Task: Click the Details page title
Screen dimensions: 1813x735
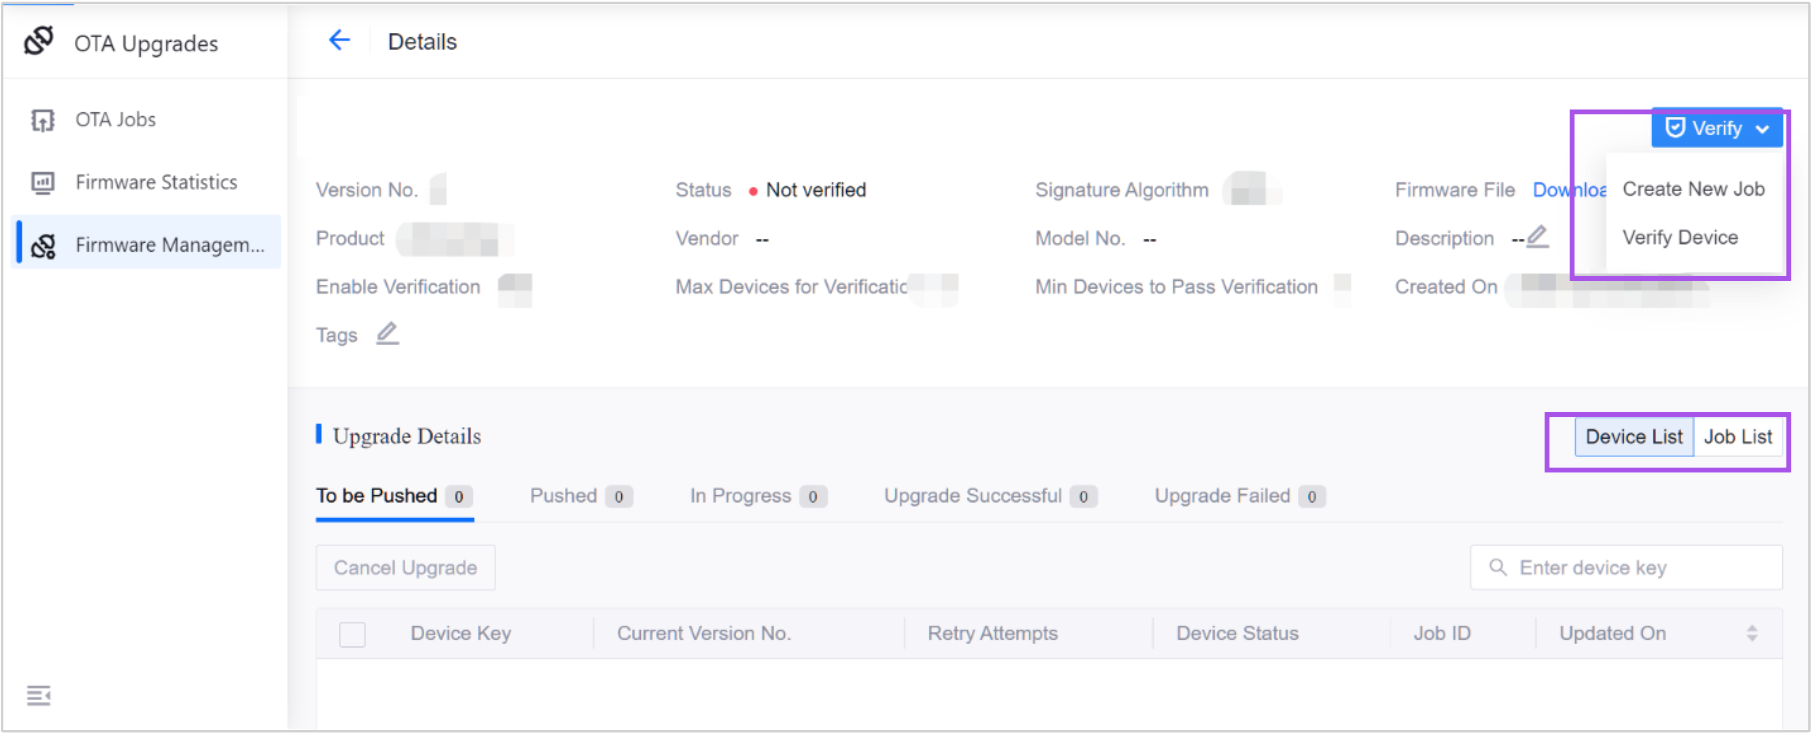Action: coord(422,41)
